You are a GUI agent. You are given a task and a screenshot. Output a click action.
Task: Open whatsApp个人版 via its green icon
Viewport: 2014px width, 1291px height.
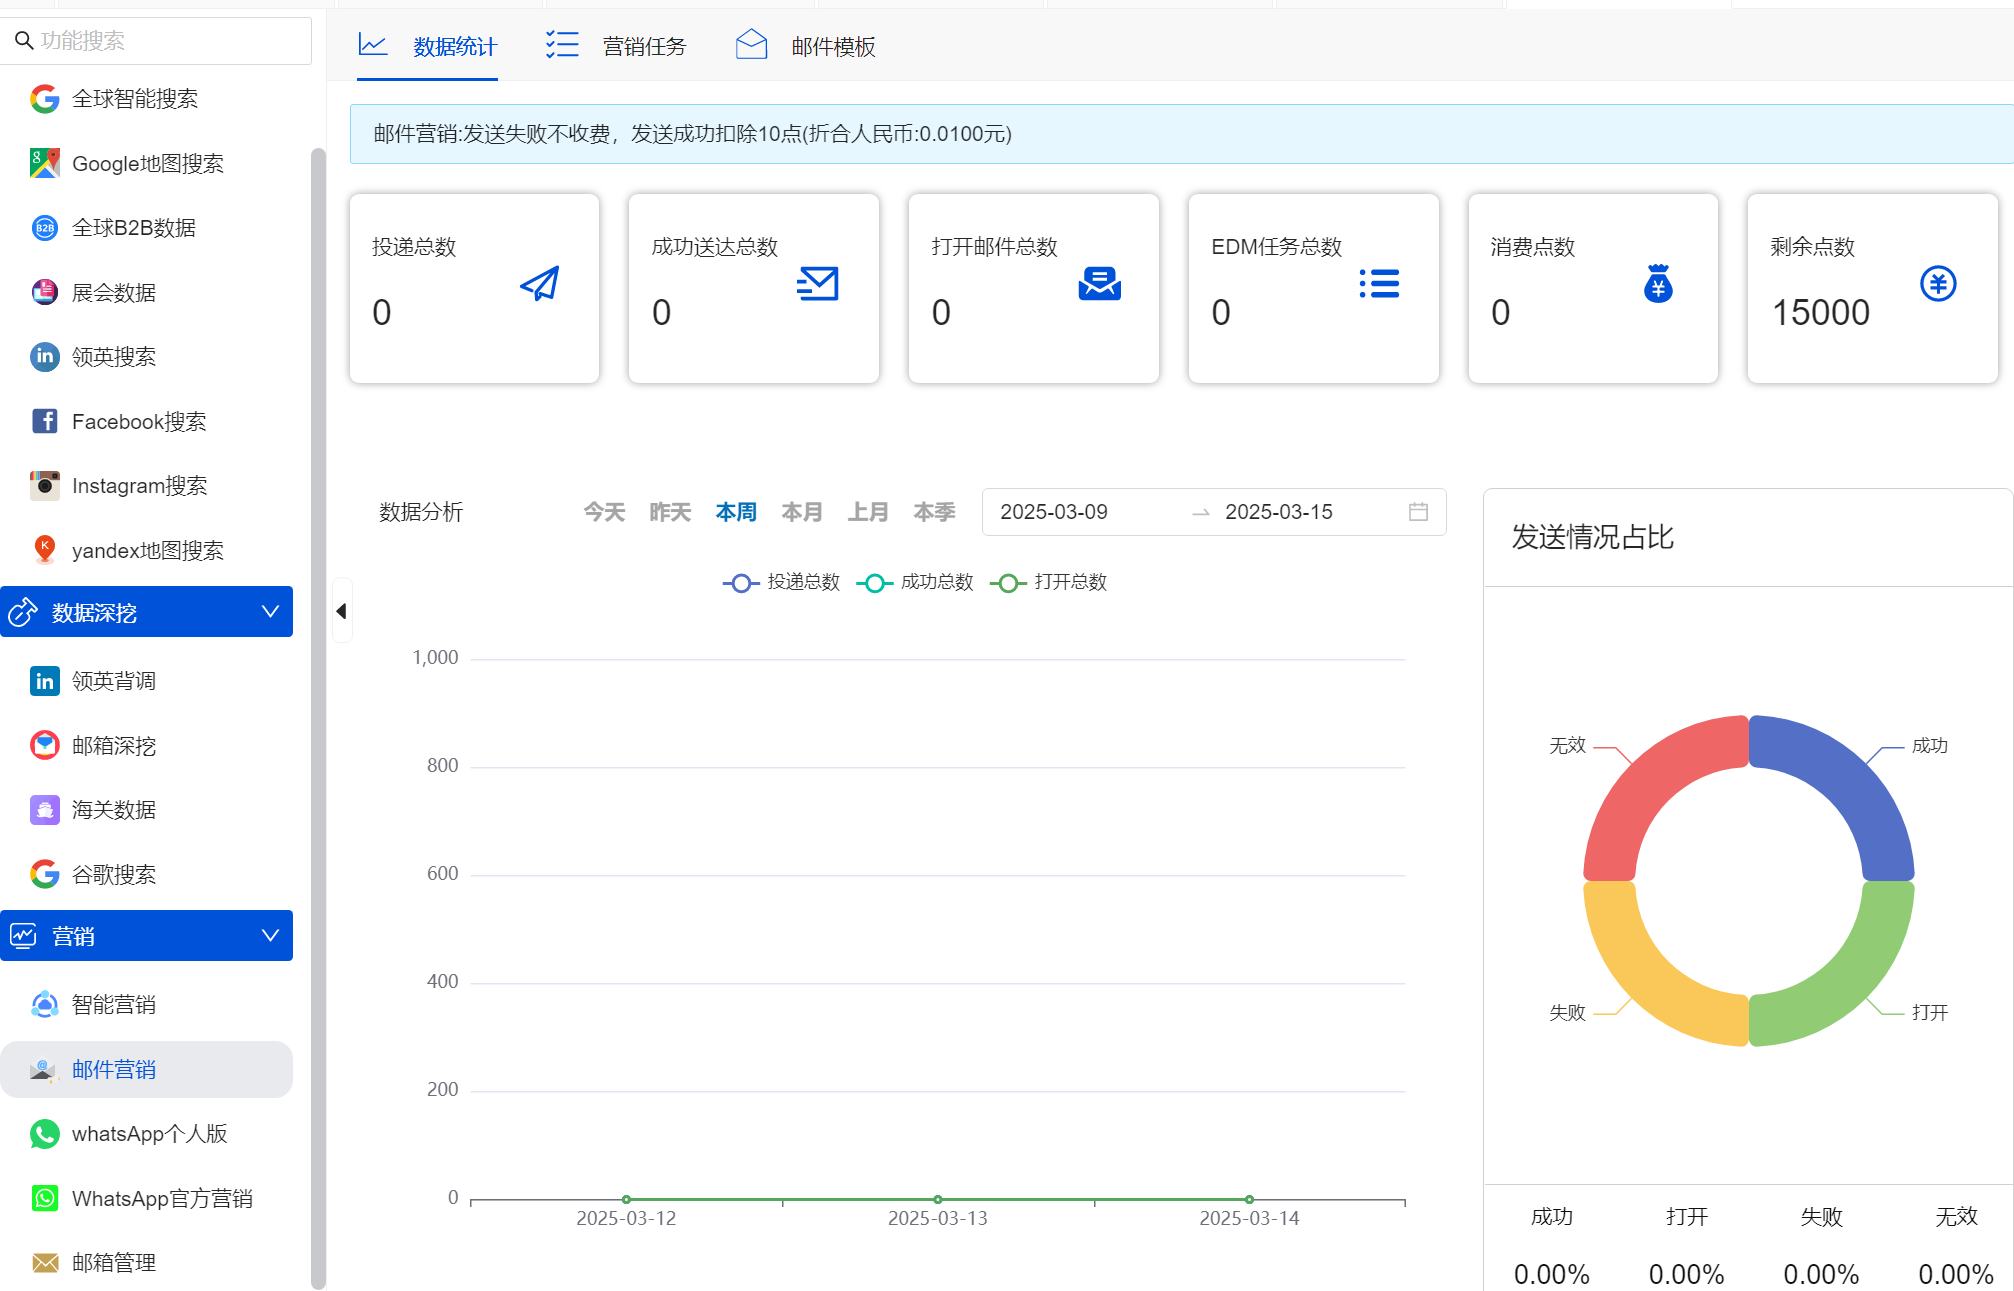point(44,1134)
